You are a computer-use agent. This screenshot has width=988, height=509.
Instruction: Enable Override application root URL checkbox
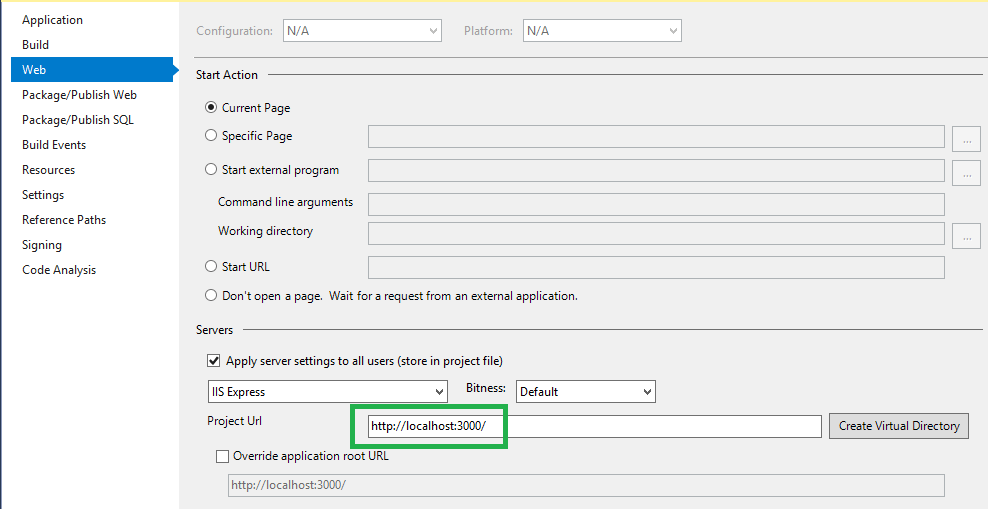tap(222, 456)
